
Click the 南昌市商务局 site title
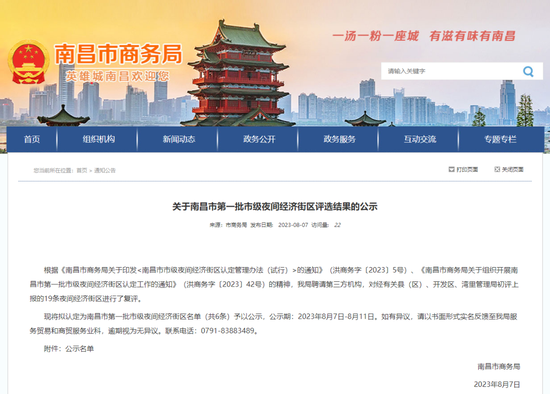(x=119, y=54)
